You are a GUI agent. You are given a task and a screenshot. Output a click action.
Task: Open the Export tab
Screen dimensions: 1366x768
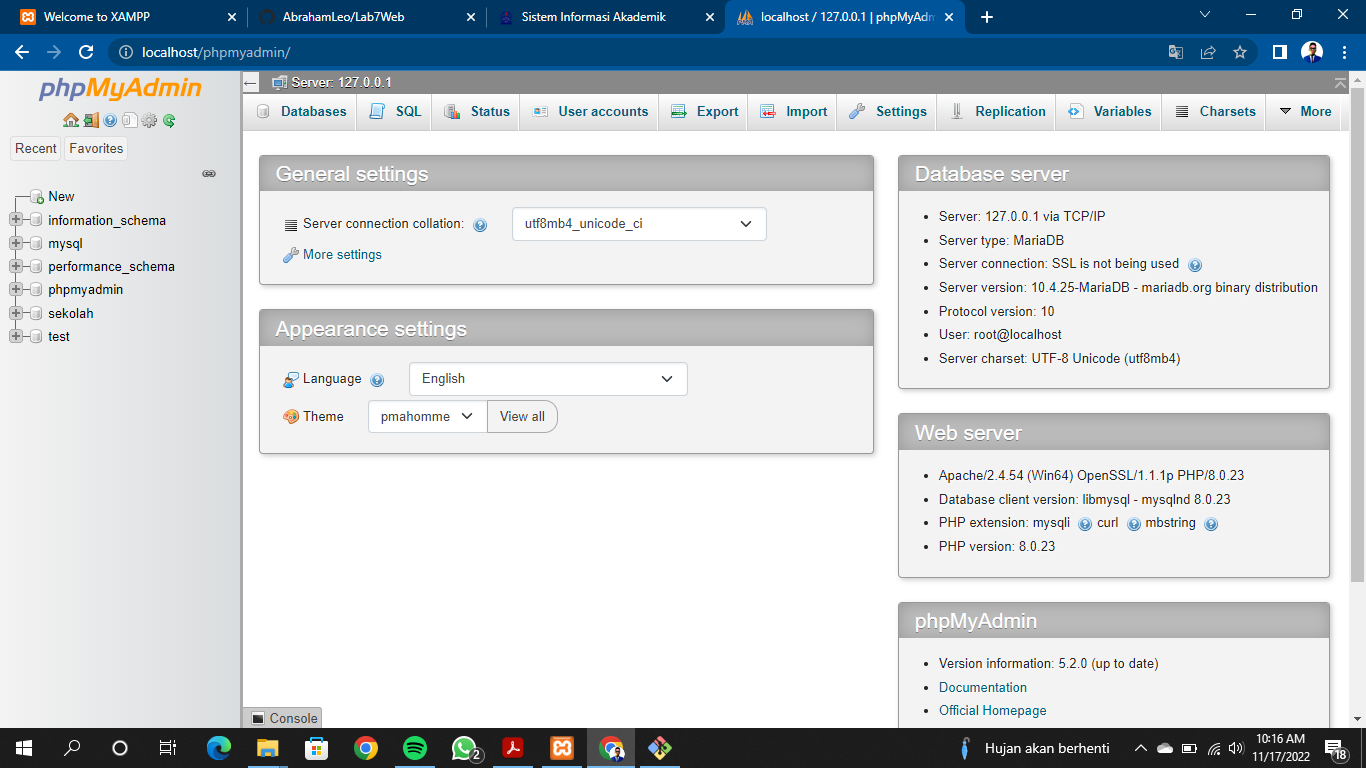[x=704, y=112]
